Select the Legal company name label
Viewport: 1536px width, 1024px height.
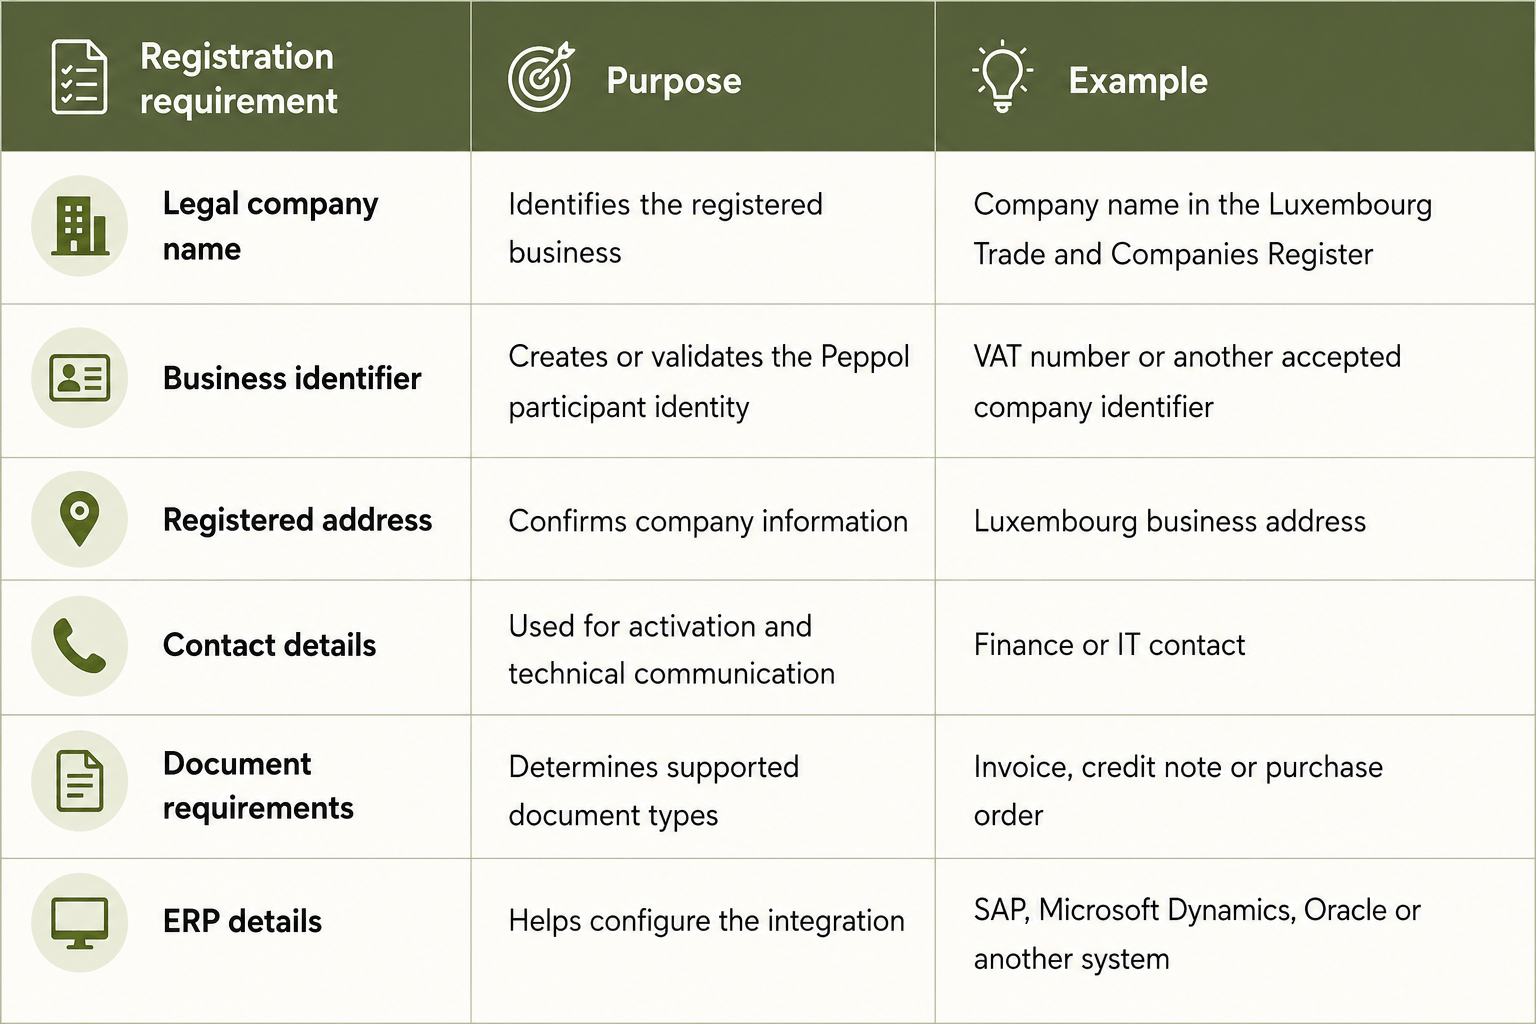pyautogui.click(x=270, y=226)
